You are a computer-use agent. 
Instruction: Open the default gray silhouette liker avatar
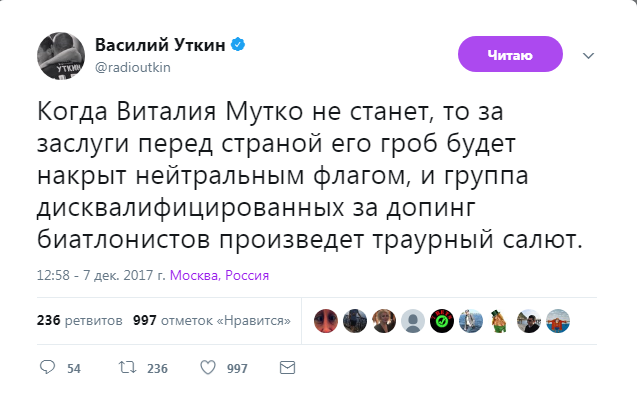point(412,320)
